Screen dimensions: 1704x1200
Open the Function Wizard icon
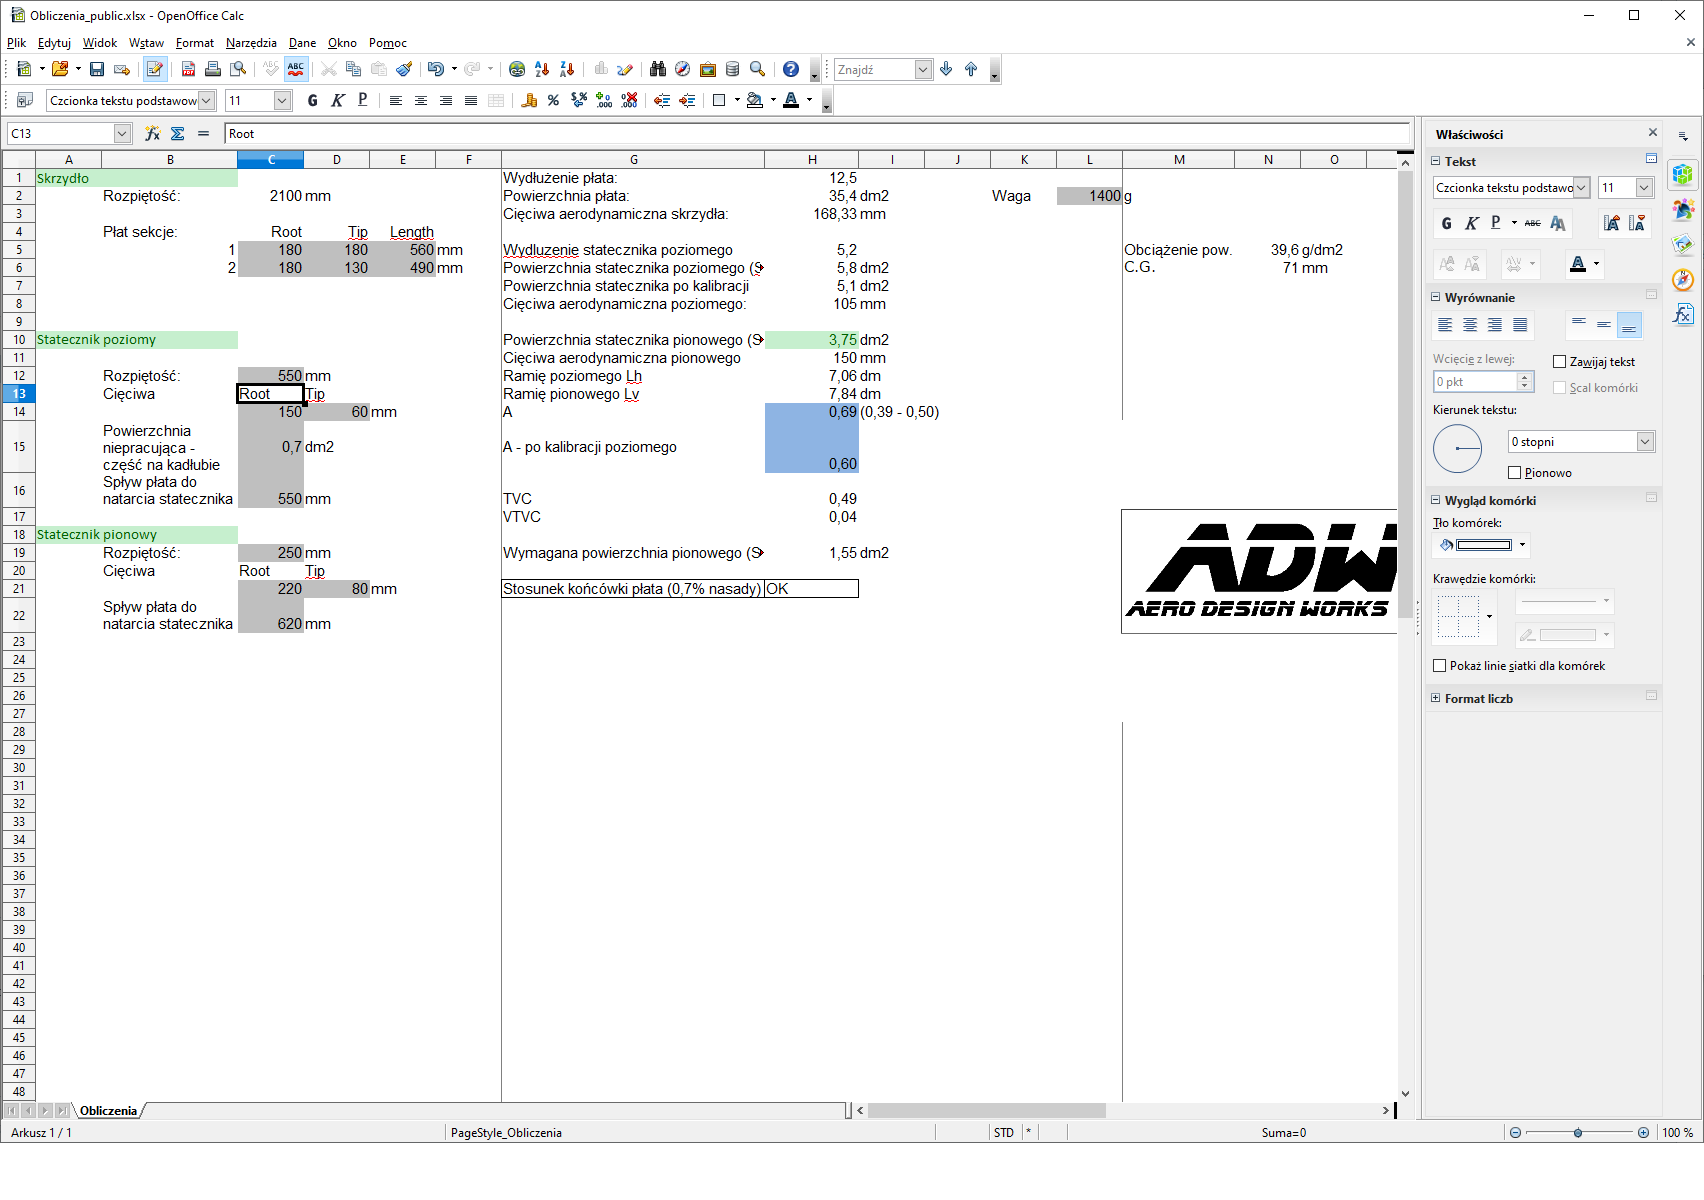click(152, 133)
